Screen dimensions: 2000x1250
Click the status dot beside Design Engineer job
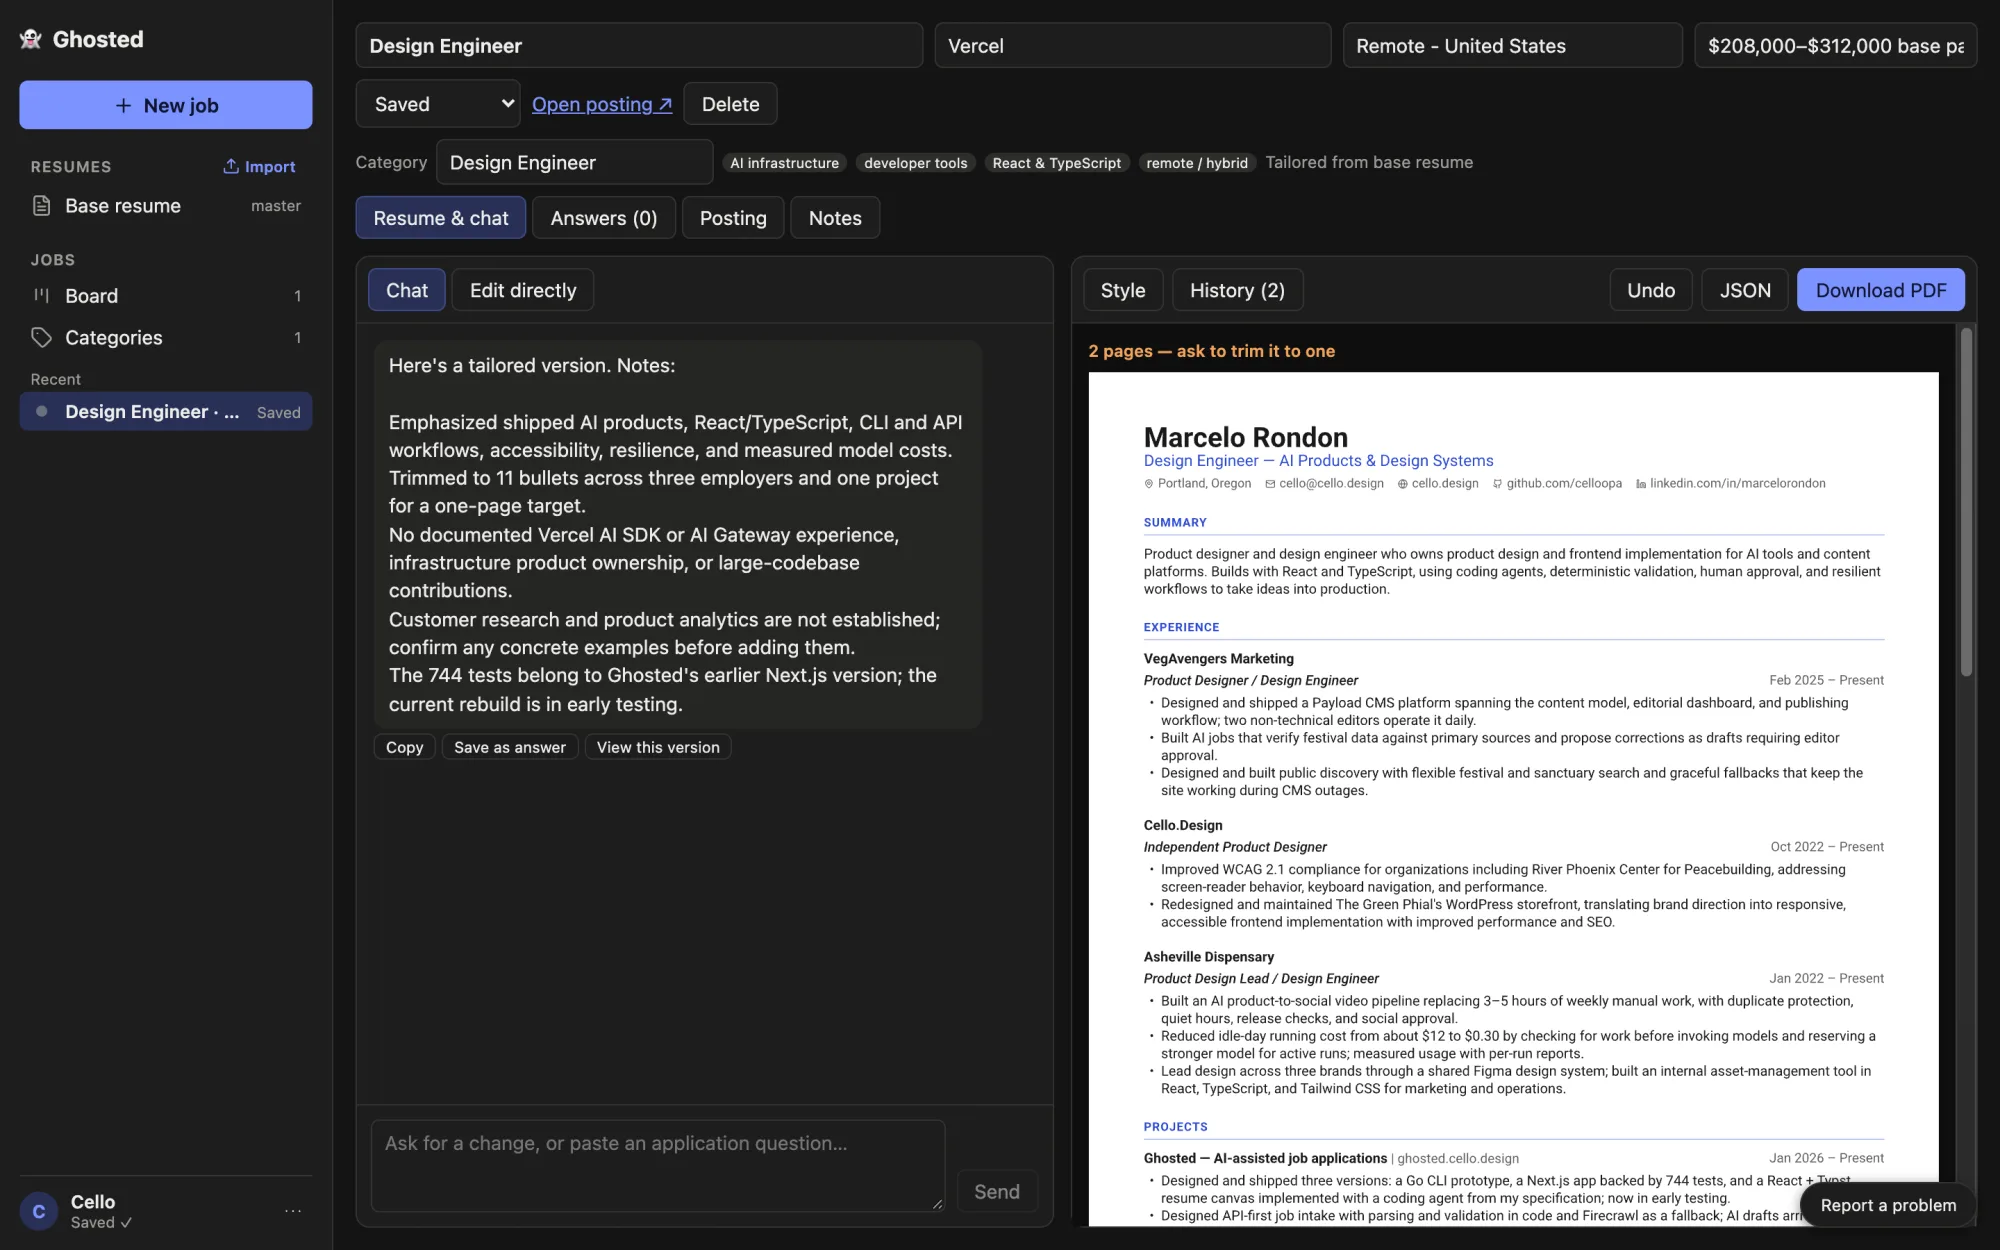[x=42, y=411]
